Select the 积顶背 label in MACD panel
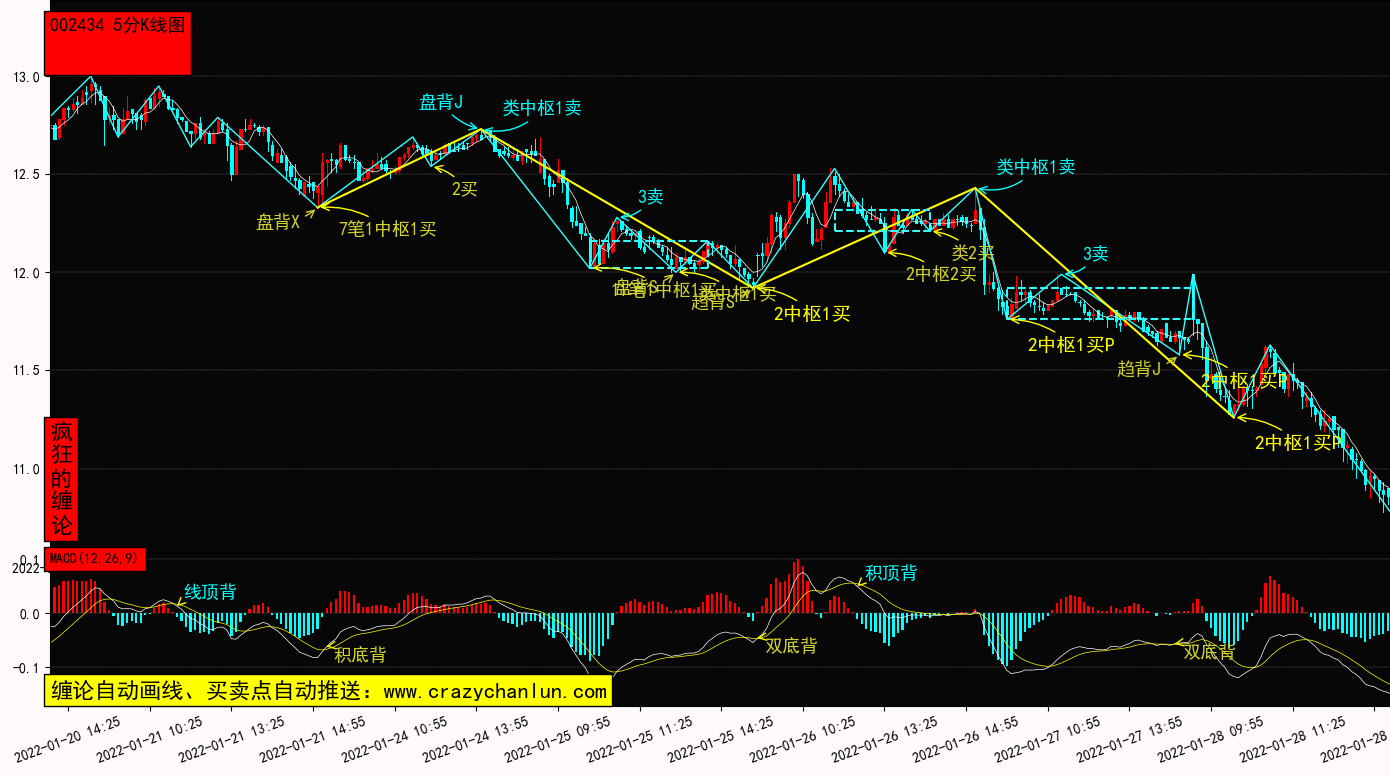 [x=891, y=573]
